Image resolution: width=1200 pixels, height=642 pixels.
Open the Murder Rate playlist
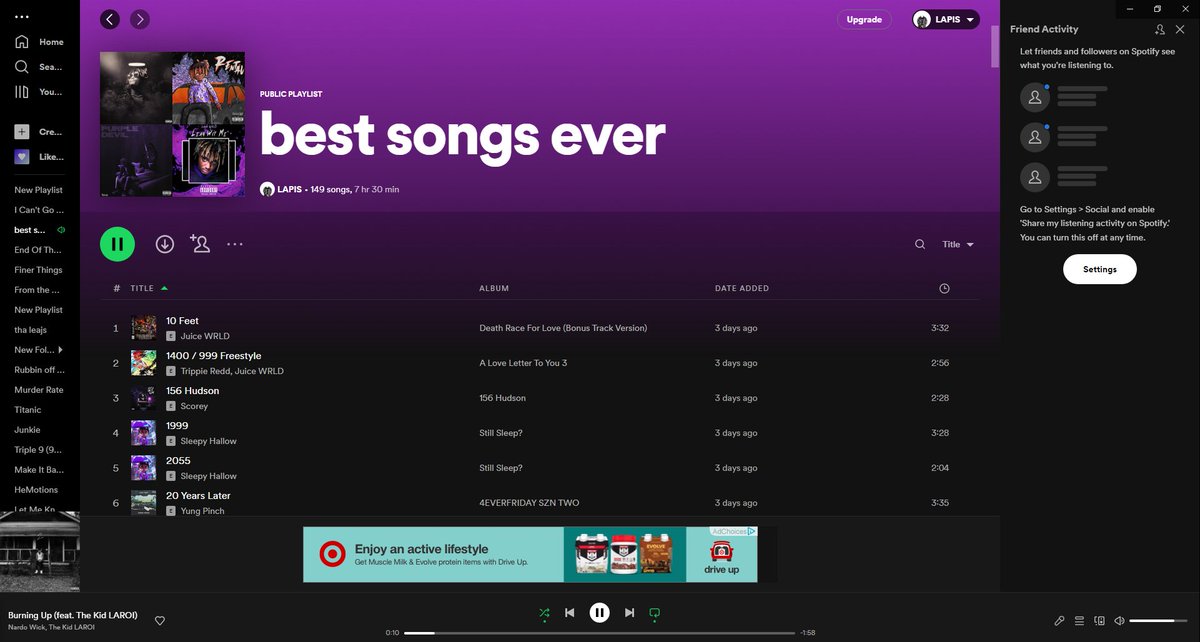pos(39,390)
